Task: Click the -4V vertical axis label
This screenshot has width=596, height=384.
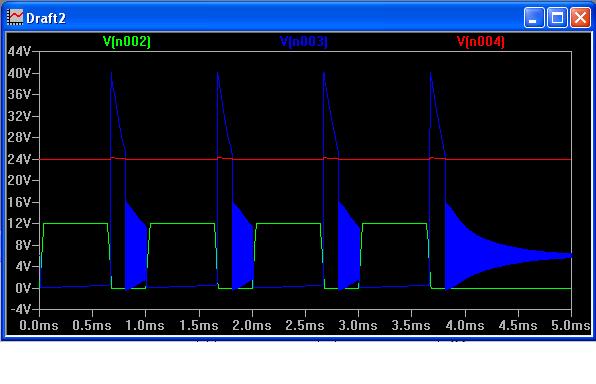Action: [x=21, y=309]
